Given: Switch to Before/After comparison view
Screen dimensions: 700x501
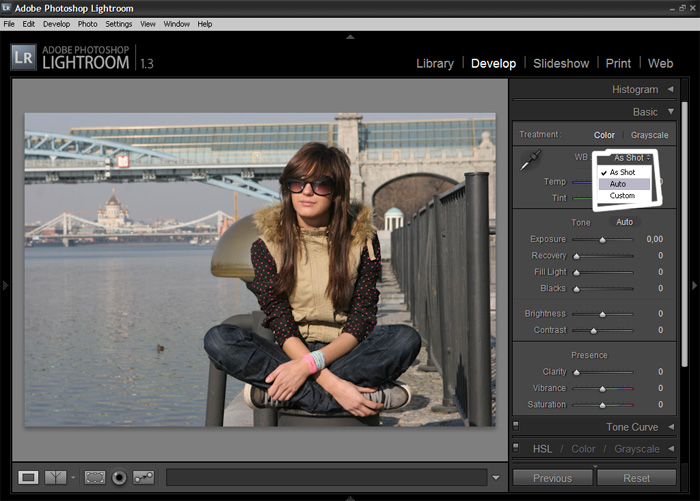Looking at the screenshot, I should point(56,477).
